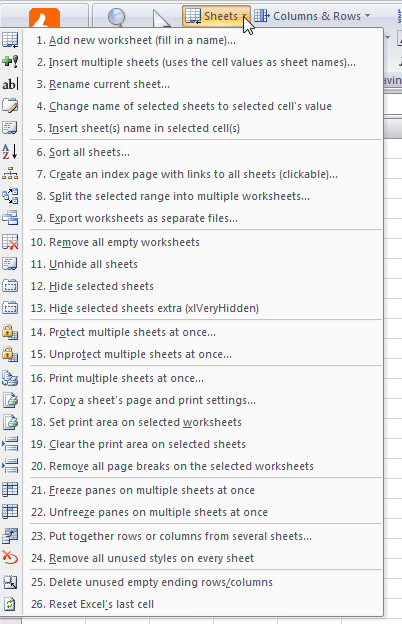
Task: Open the Columns & Rows dropdown
Action: click(312, 16)
